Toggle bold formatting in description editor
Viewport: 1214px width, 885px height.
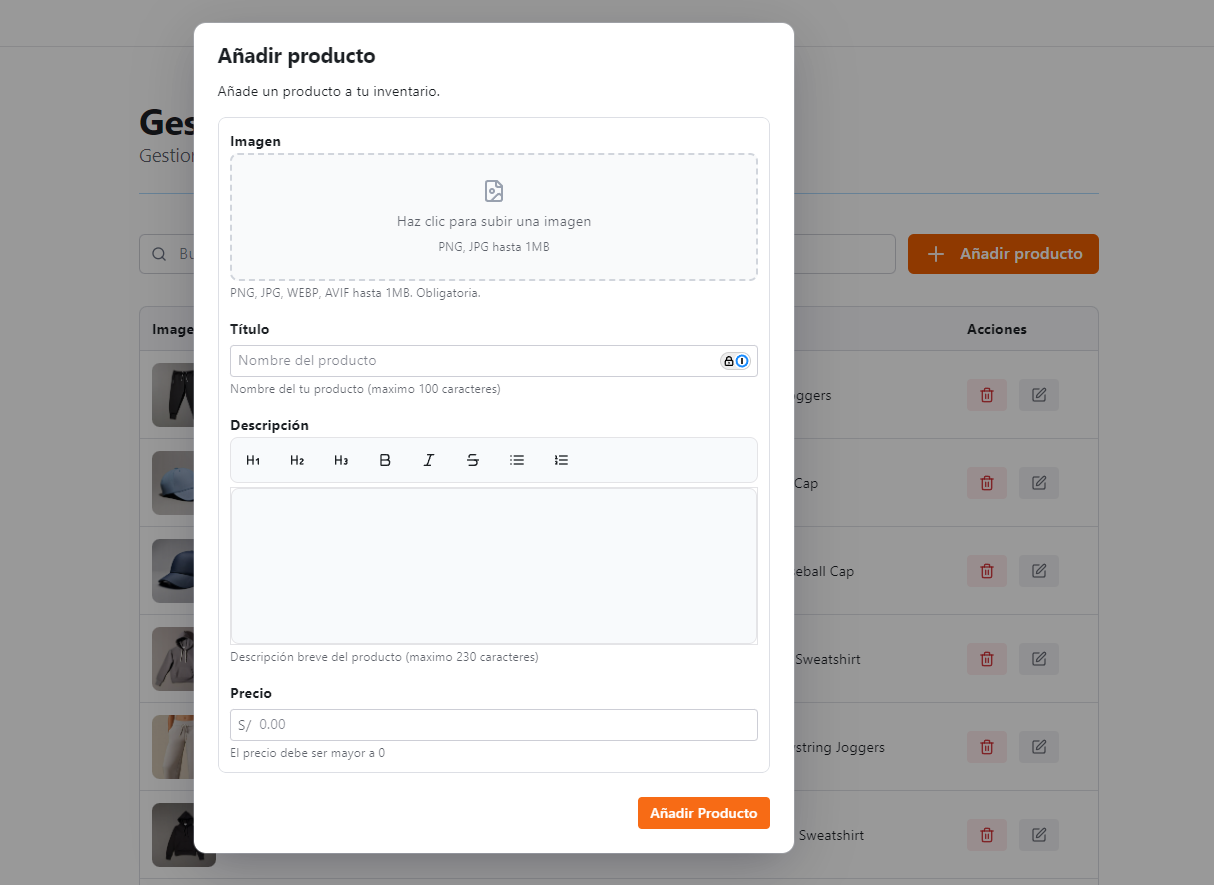tap(385, 460)
